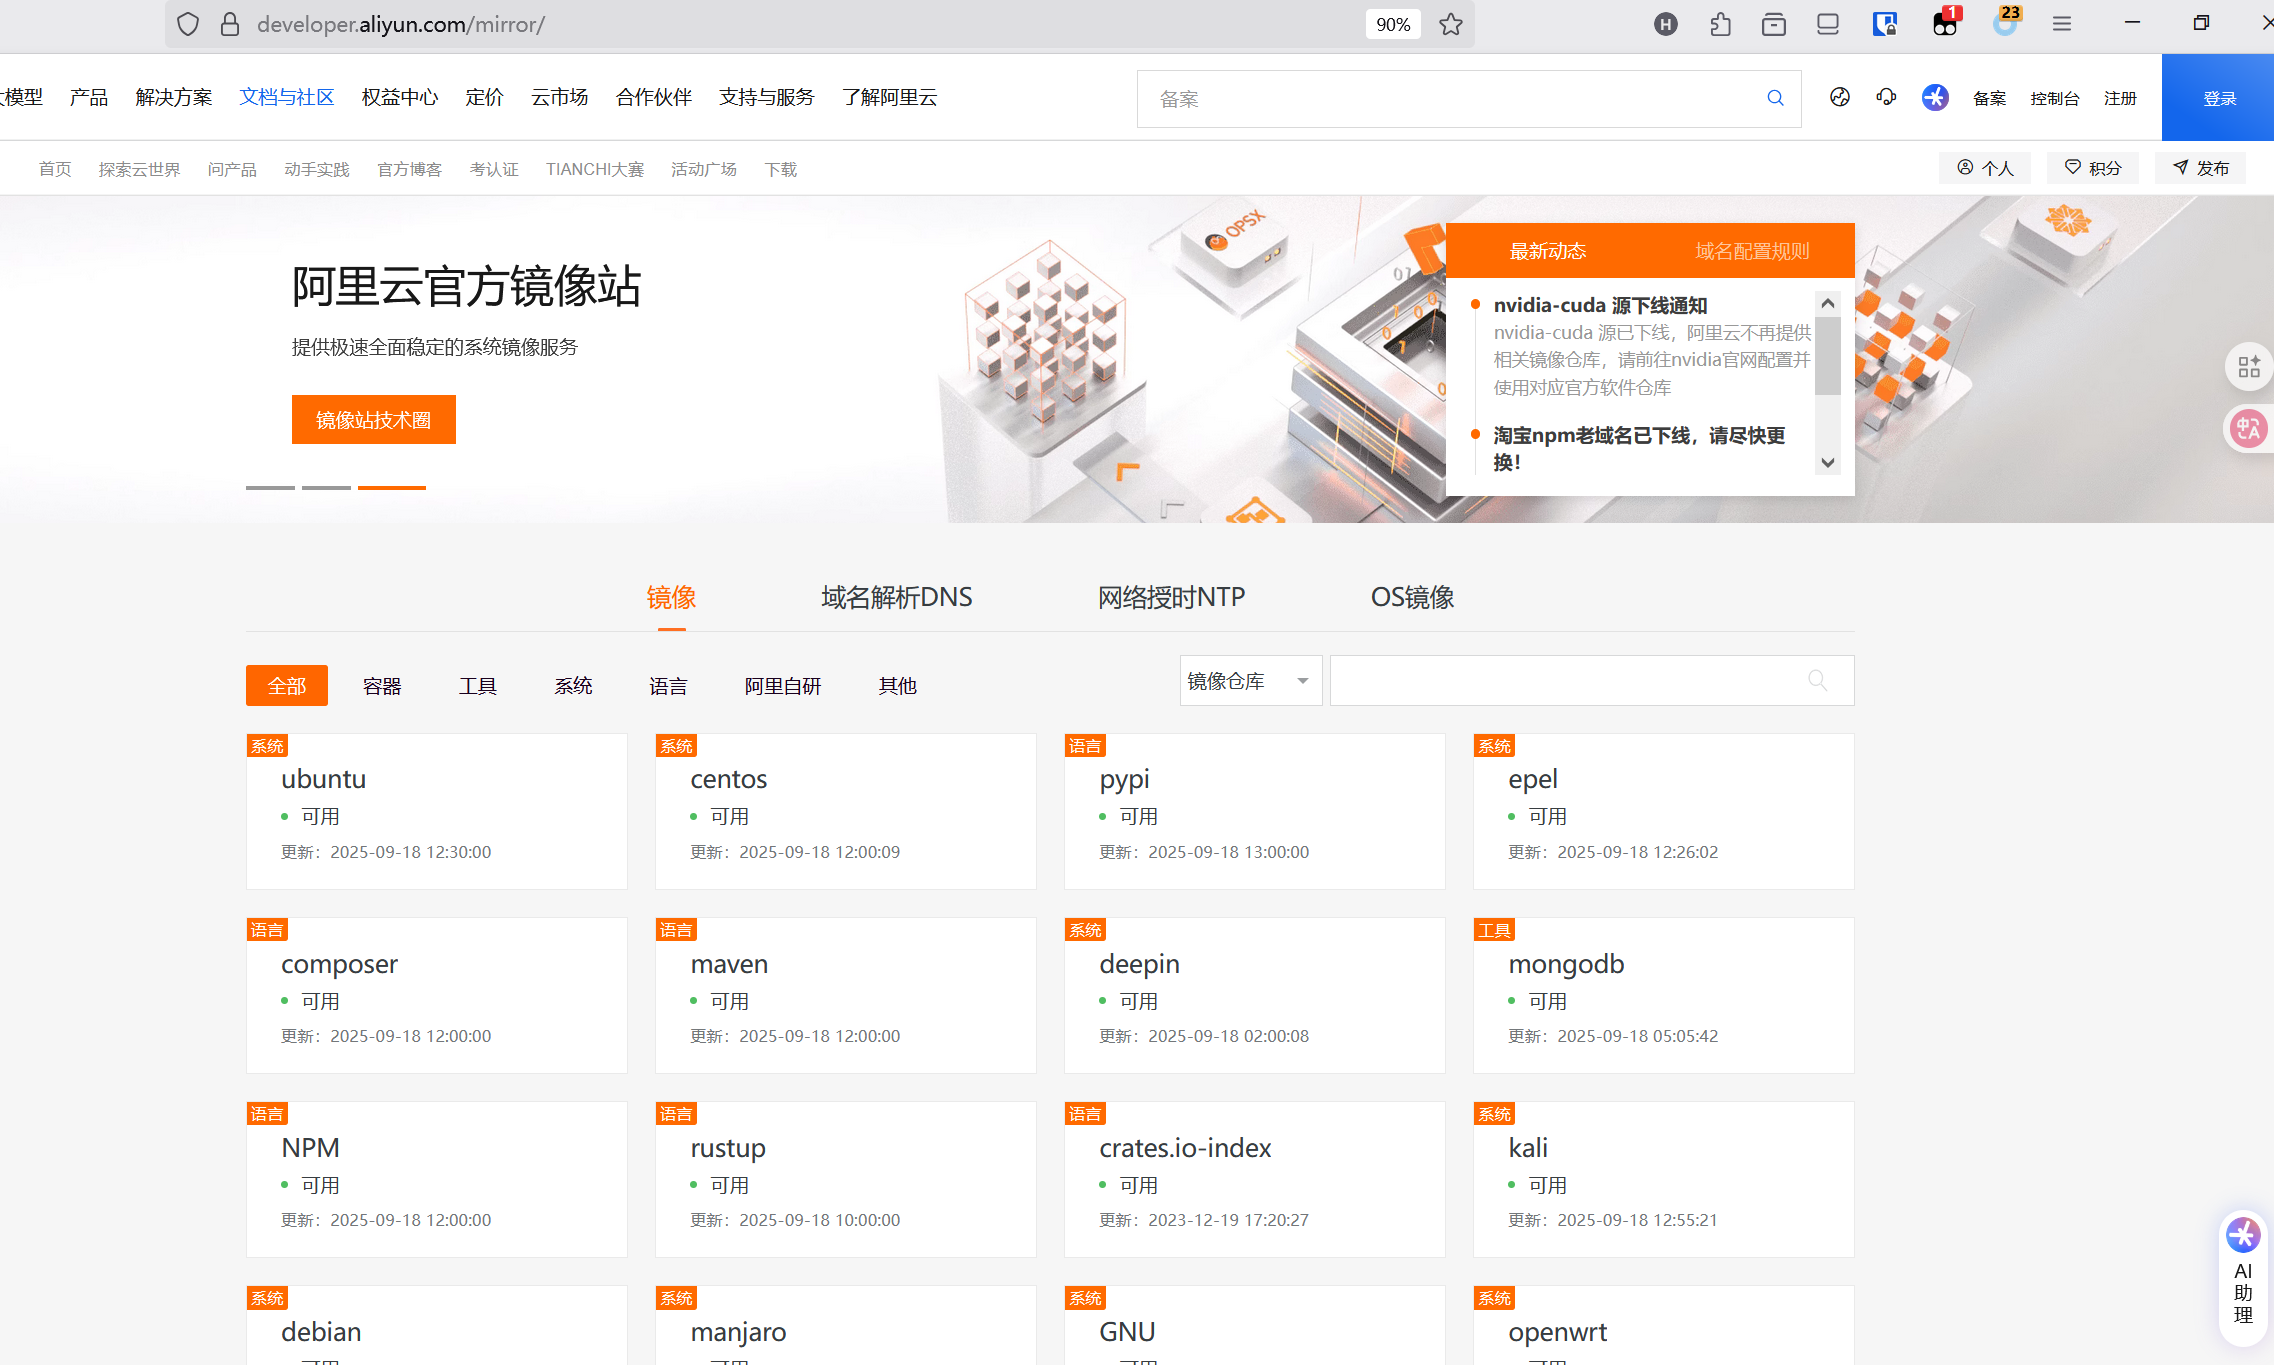Click the mirror search magnifier icon
Viewport: 2274px width, 1365px height.
pos(1818,681)
